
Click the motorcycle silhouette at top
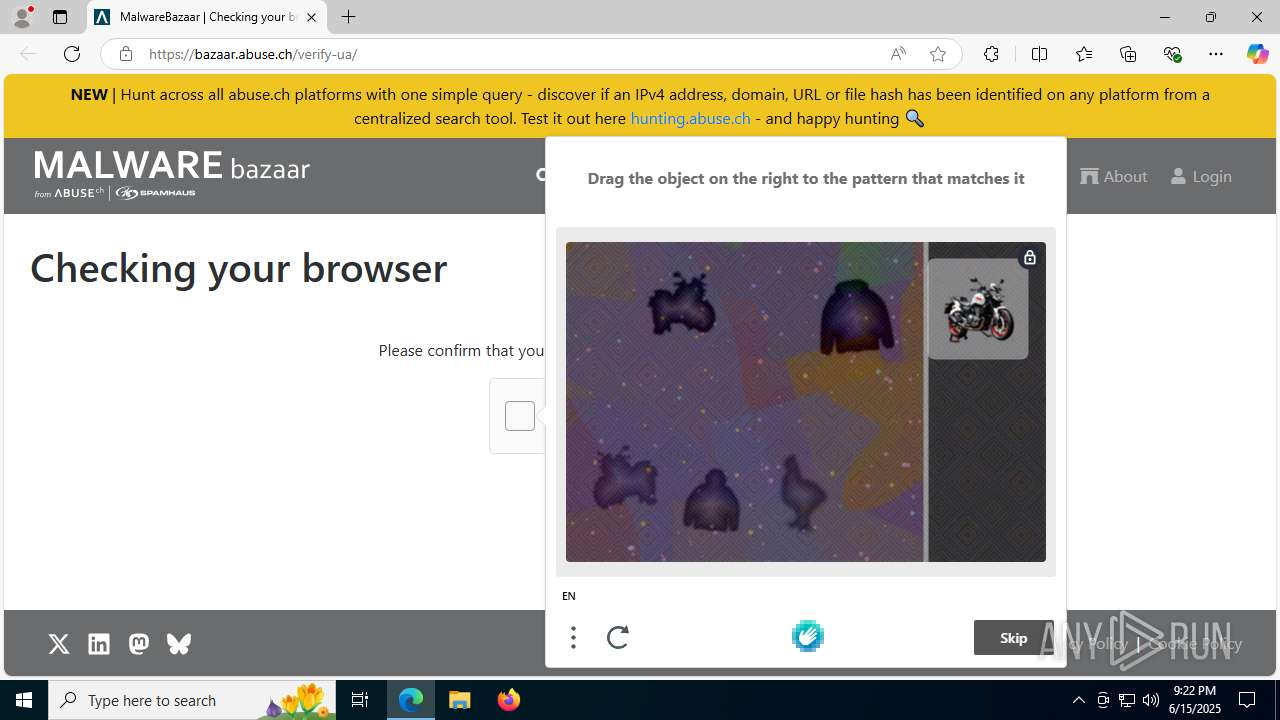tap(681, 305)
